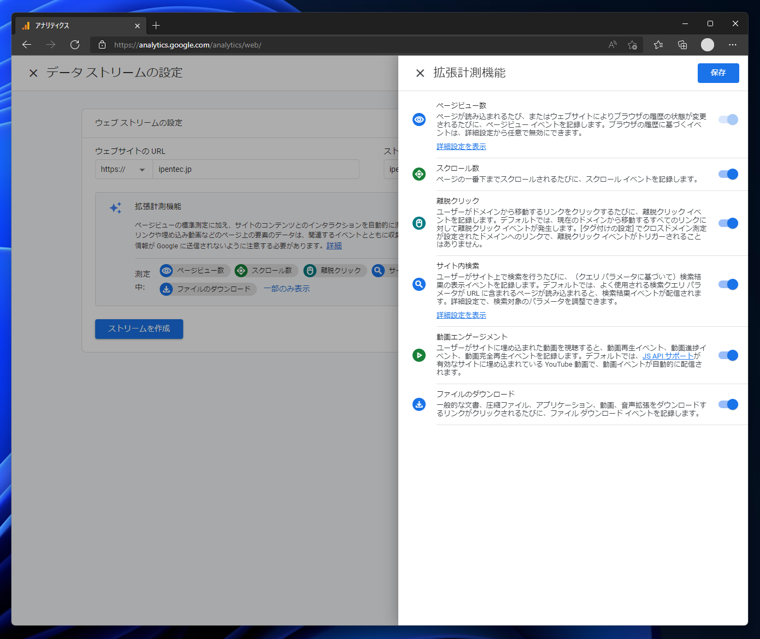Click the ストリームを作成 button
This screenshot has height=639, width=760.
(139, 329)
